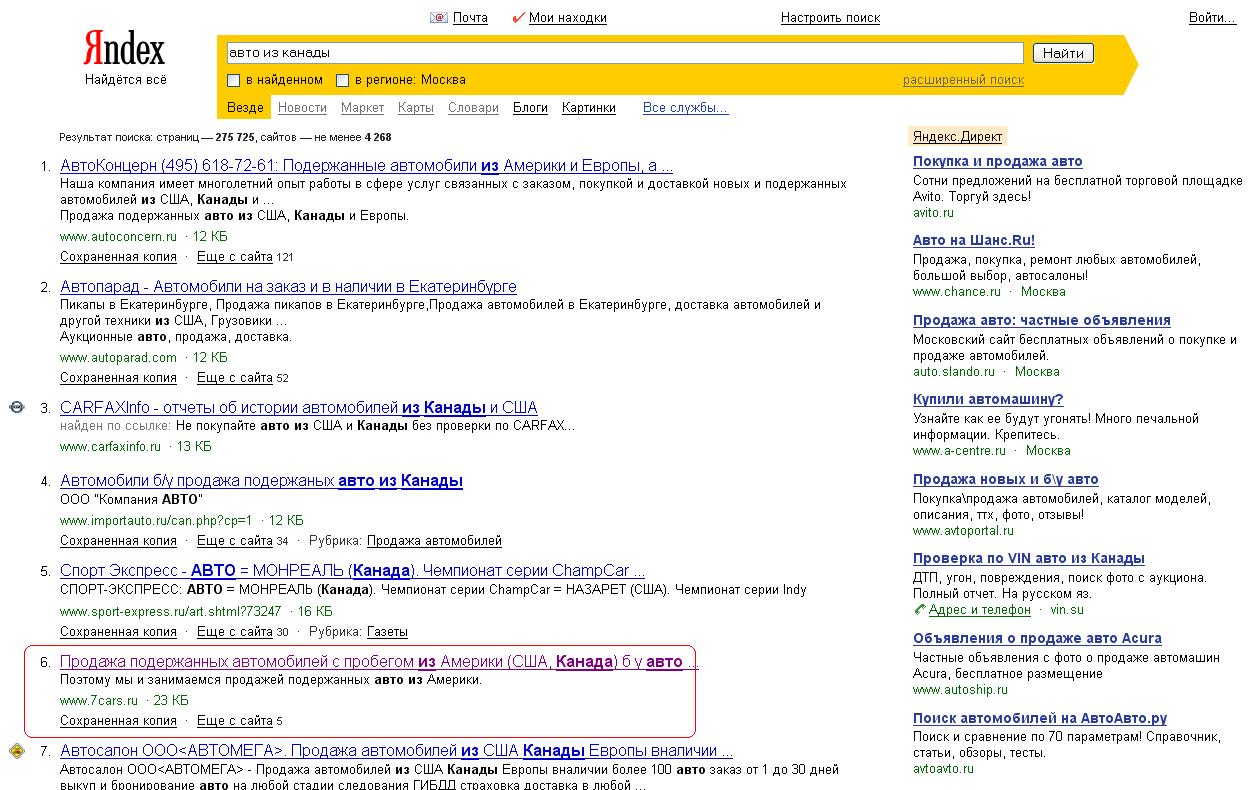
Task: Open the 7cars.ru result title
Action: pos(379,662)
